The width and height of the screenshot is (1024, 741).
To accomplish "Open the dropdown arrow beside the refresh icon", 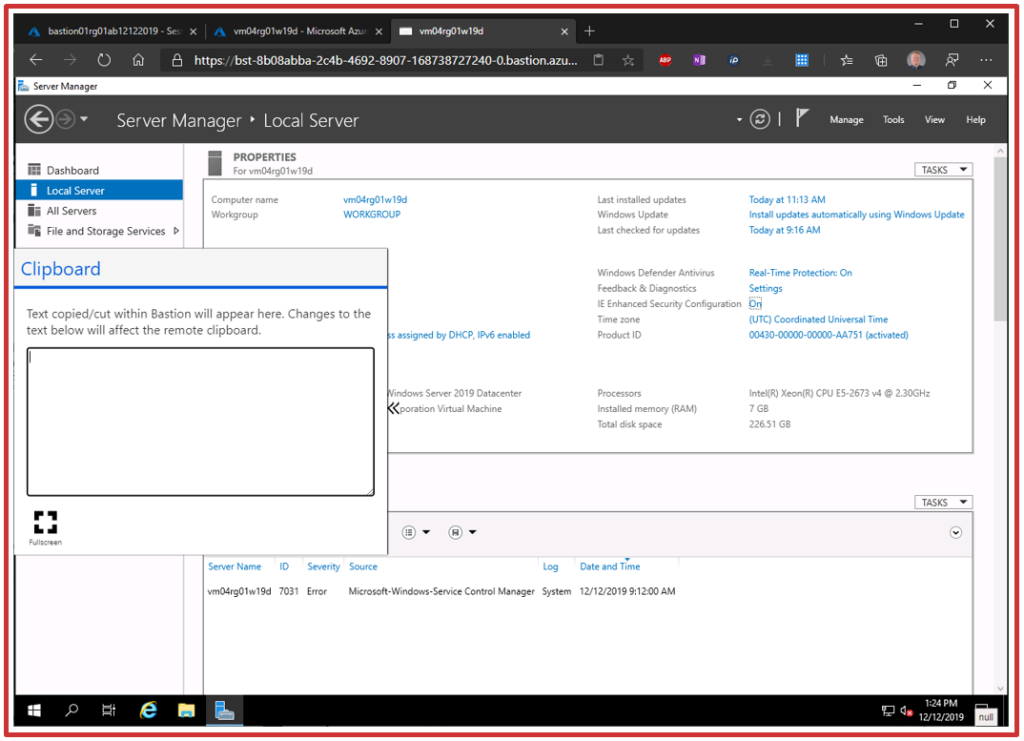I will (x=739, y=120).
